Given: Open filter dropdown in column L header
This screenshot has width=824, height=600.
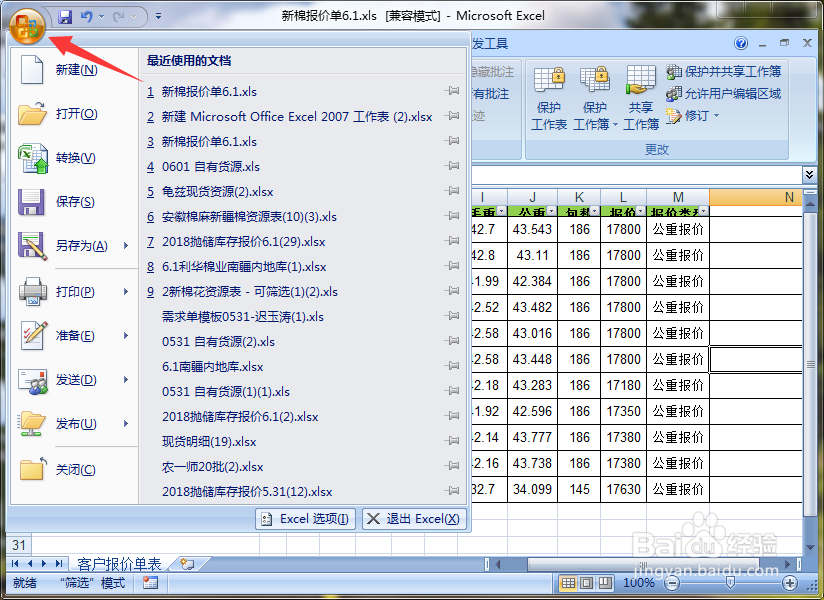Looking at the screenshot, I should tap(641, 211).
